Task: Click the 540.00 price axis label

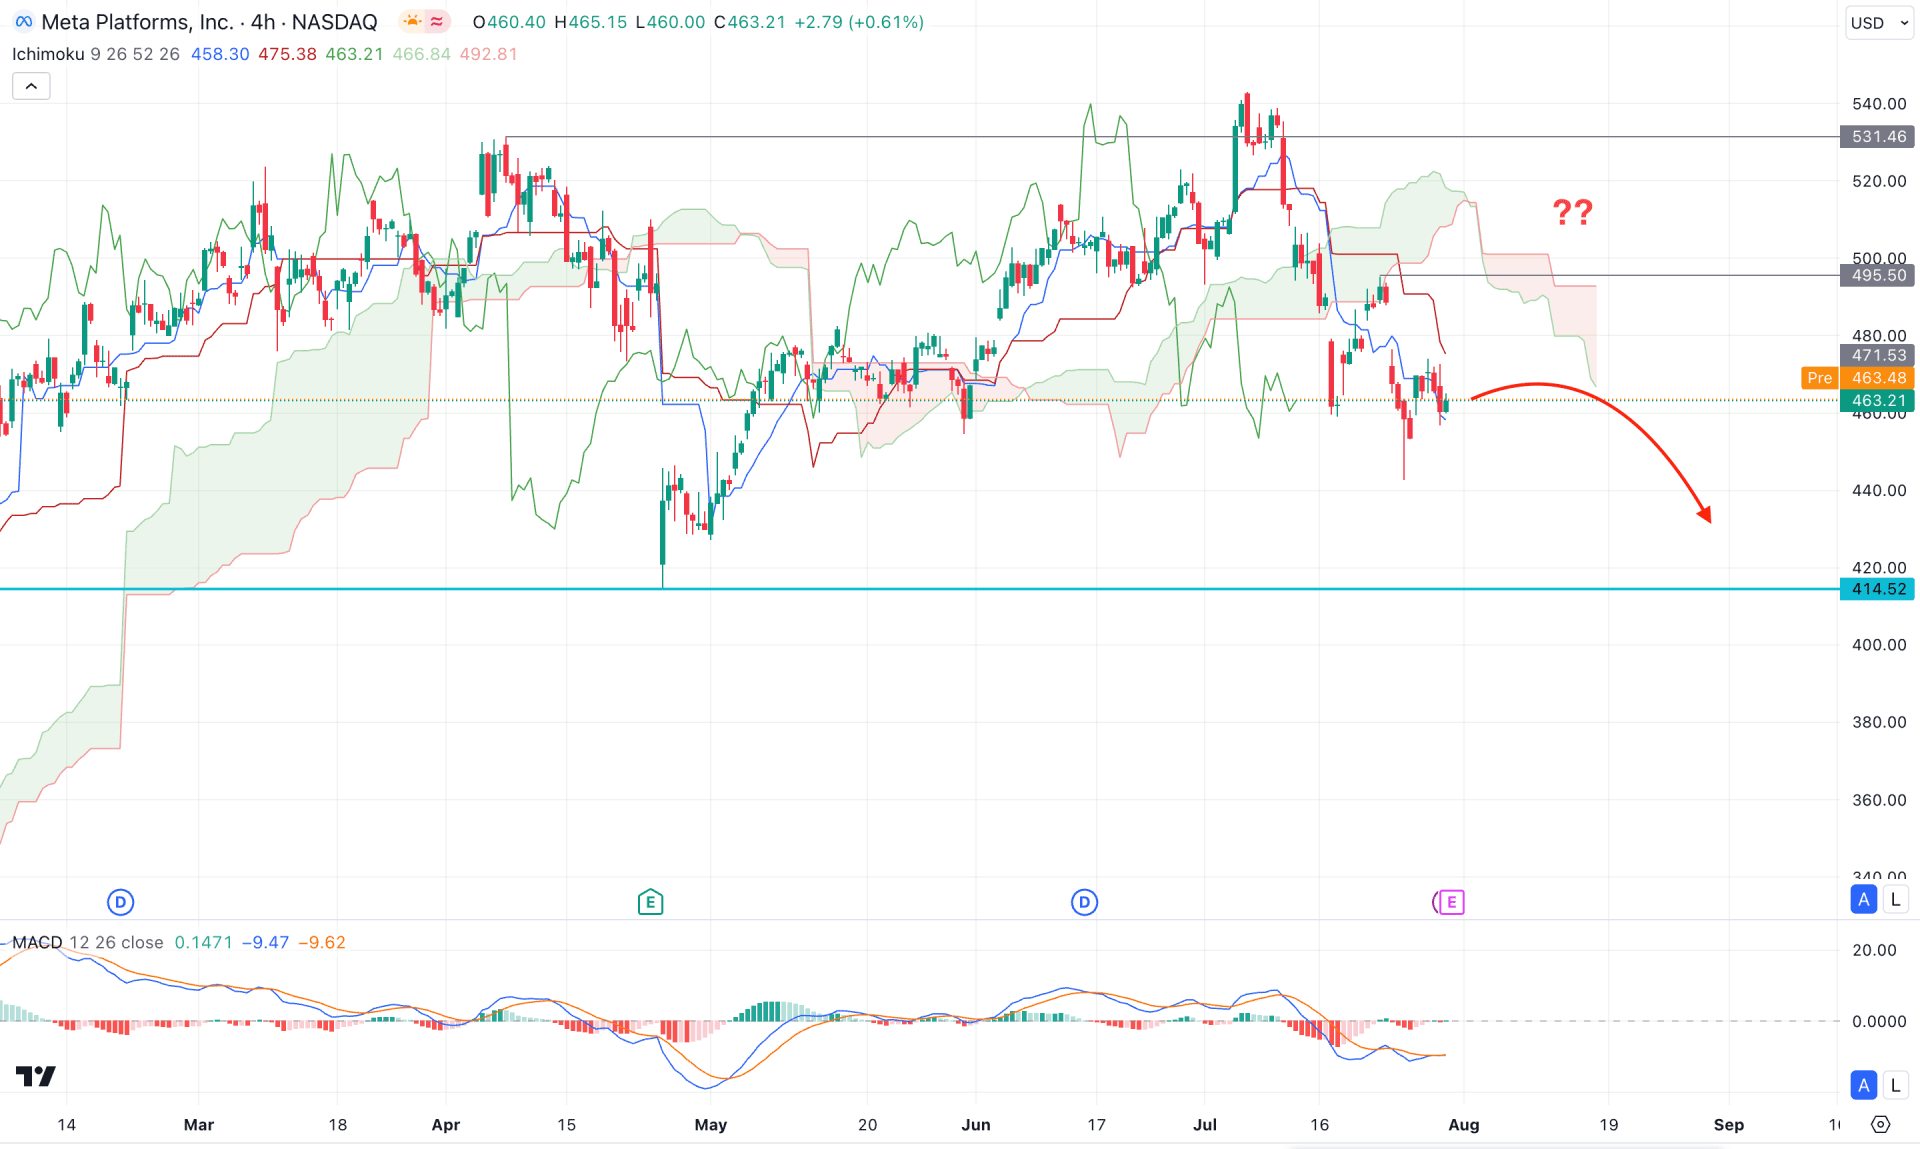Action: click(x=1878, y=103)
